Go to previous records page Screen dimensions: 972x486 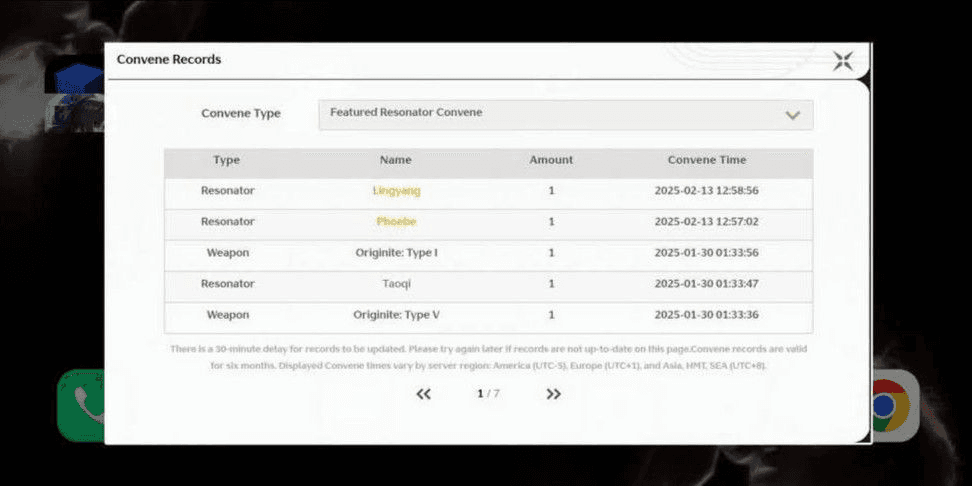click(x=423, y=394)
